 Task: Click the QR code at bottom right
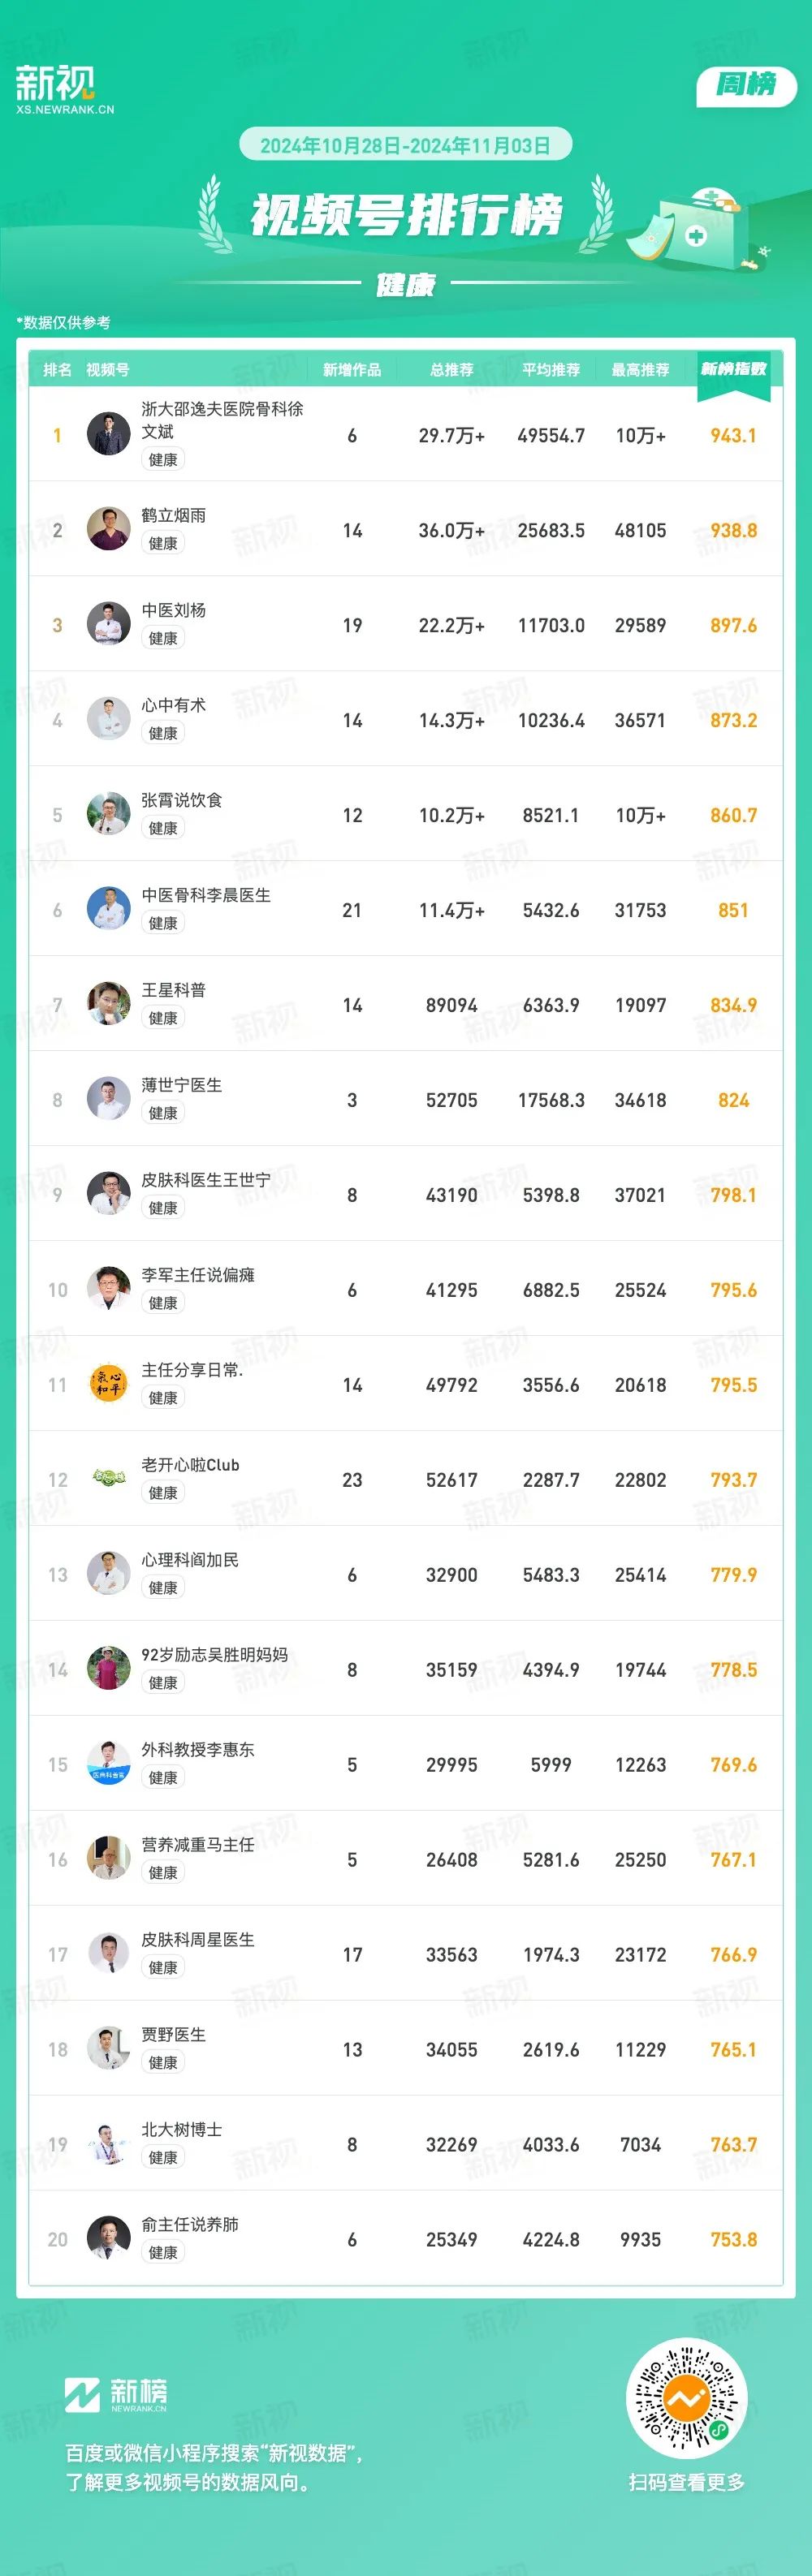[686, 2398]
